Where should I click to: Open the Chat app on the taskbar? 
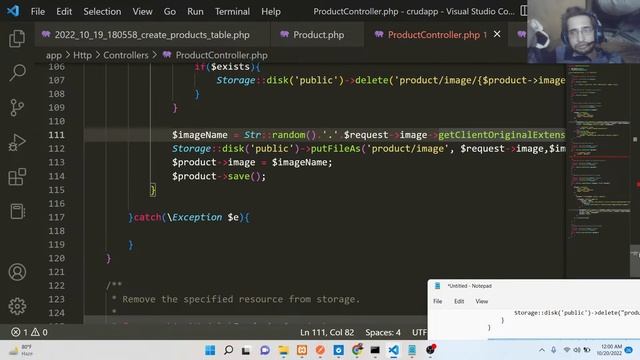pyautogui.click(x=265, y=350)
